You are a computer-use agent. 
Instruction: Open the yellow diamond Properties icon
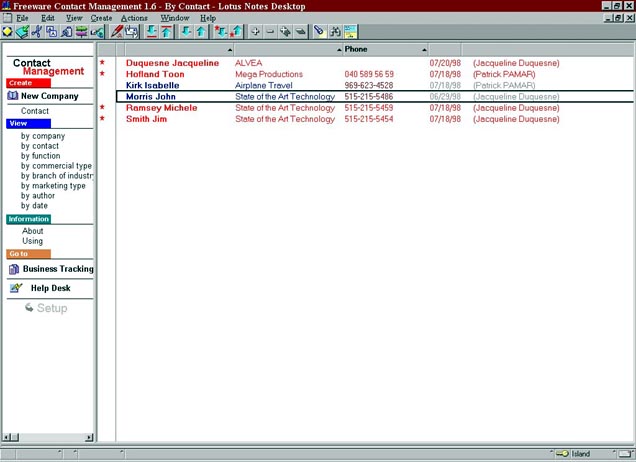[8, 32]
